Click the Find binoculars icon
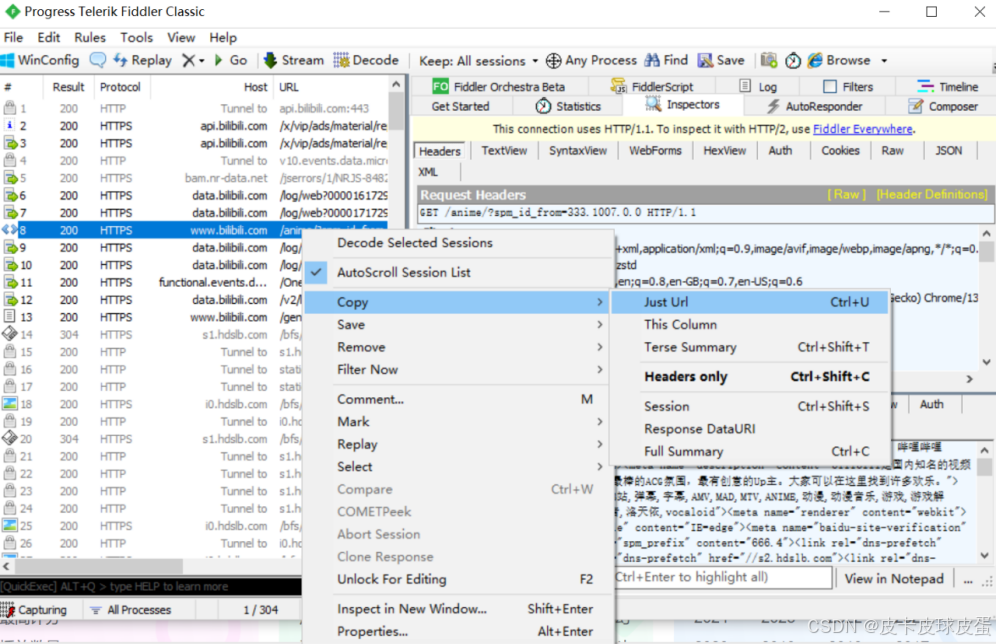The height and width of the screenshot is (644, 996). pos(652,60)
